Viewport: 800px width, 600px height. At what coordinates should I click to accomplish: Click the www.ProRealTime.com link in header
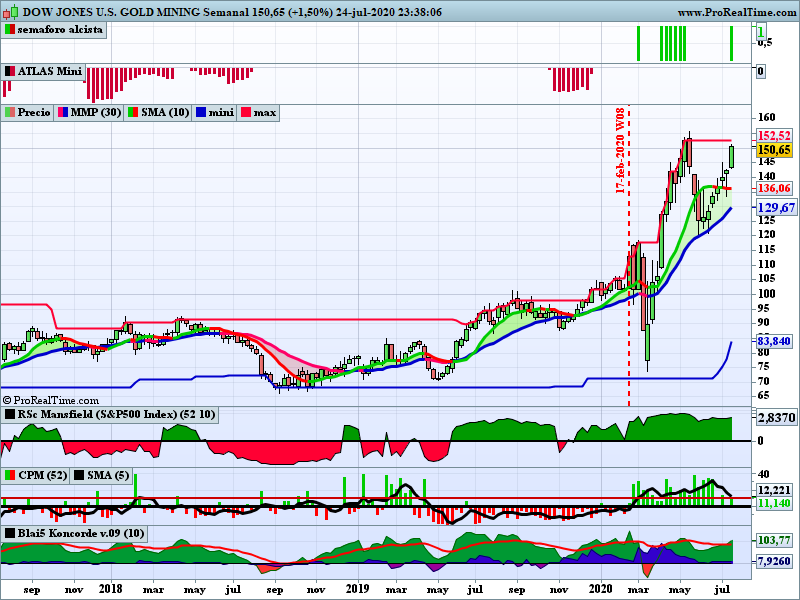(x=737, y=12)
